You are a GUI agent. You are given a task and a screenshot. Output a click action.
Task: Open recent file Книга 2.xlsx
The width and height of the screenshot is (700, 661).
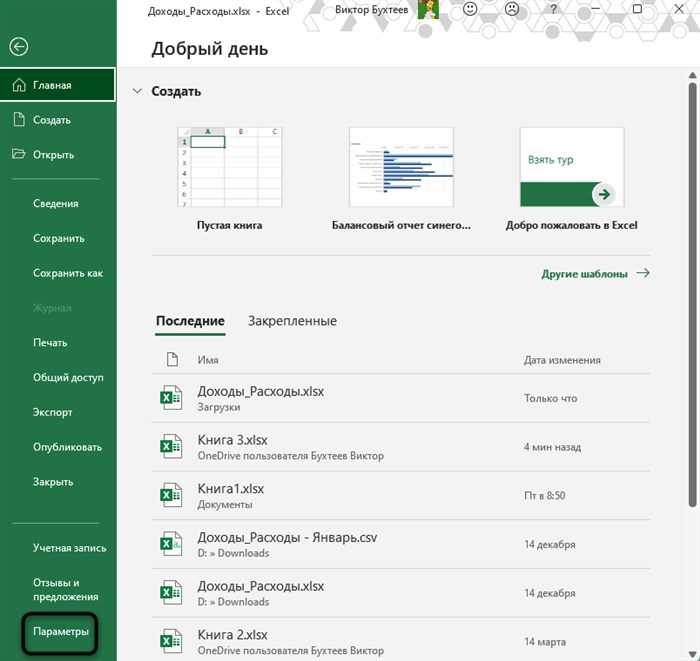[x=401, y=640]
